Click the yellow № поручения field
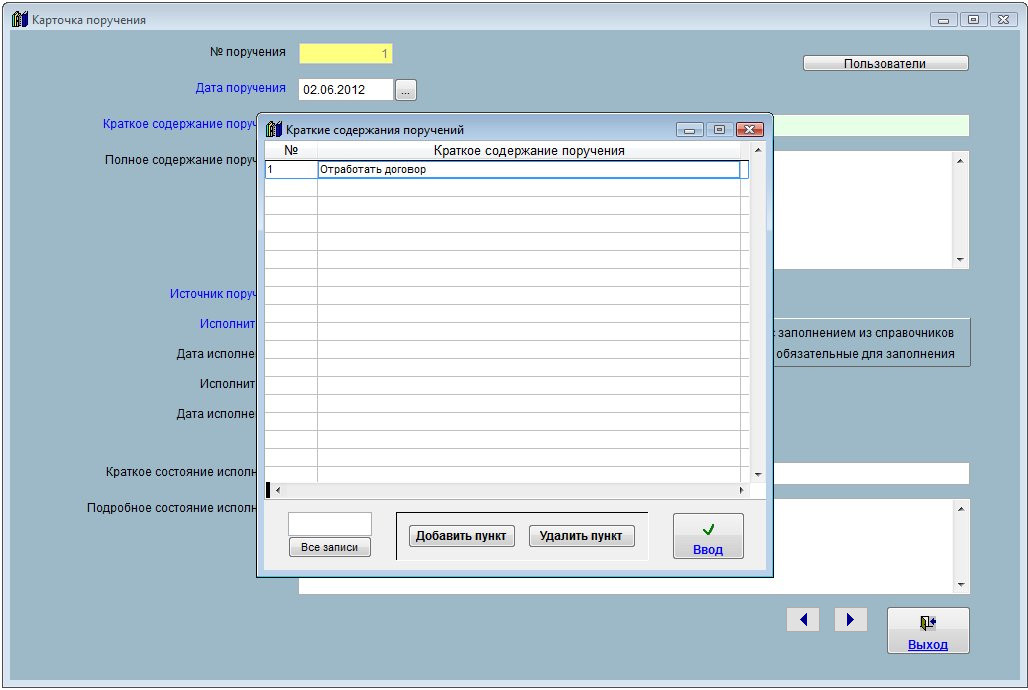1028x690 pixels. coord(346,53)
